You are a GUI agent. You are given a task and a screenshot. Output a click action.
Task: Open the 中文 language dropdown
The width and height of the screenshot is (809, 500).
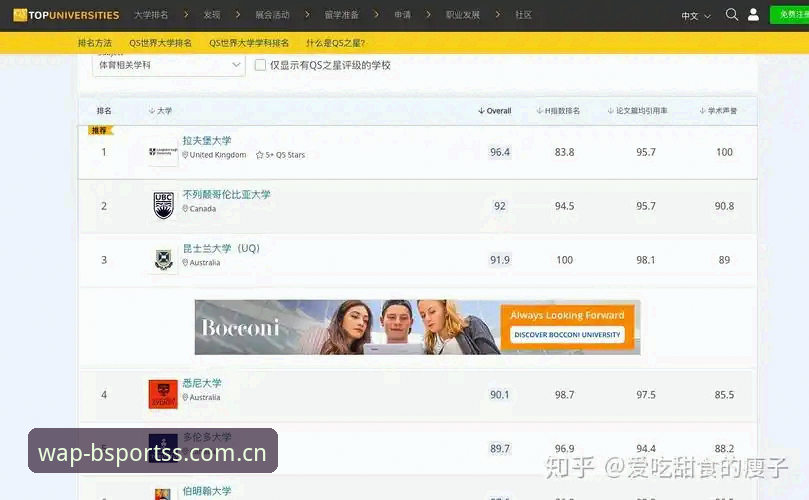pos(696,16)
